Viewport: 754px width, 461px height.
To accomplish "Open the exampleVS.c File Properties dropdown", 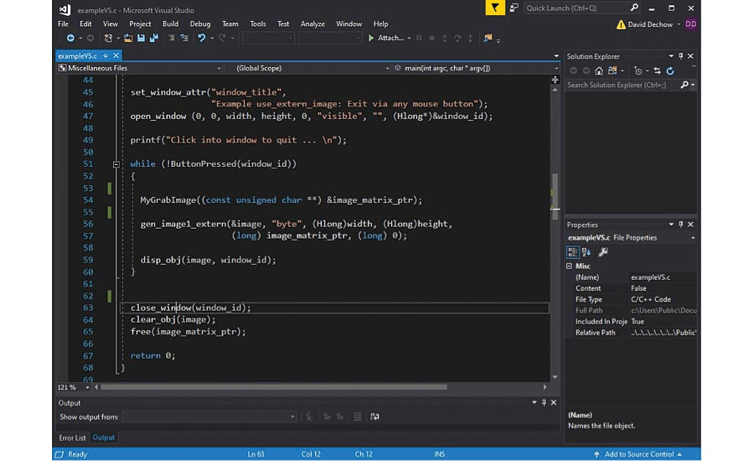I will 693,238.
